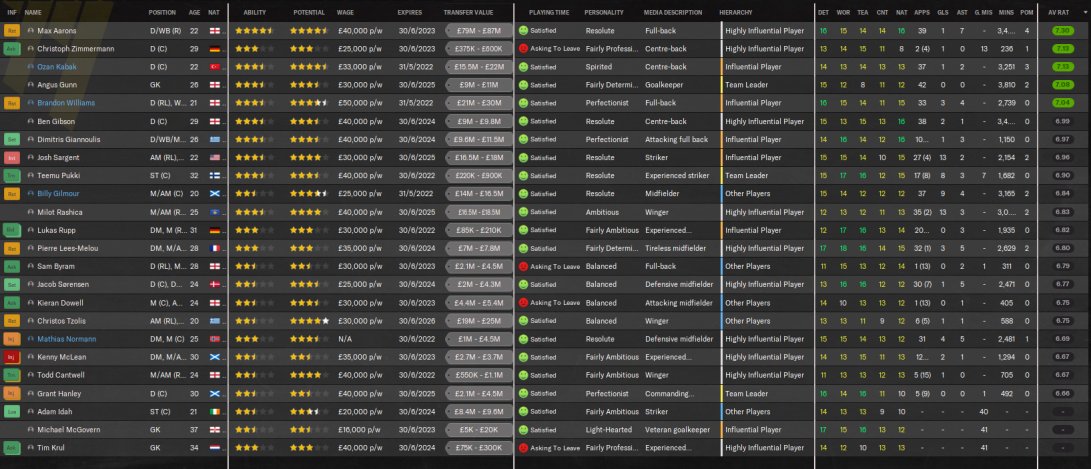This screenshot has height=469, width=1091.
Task: Click the red Int badge beside Josh Sargent
Action: point(12,157)
